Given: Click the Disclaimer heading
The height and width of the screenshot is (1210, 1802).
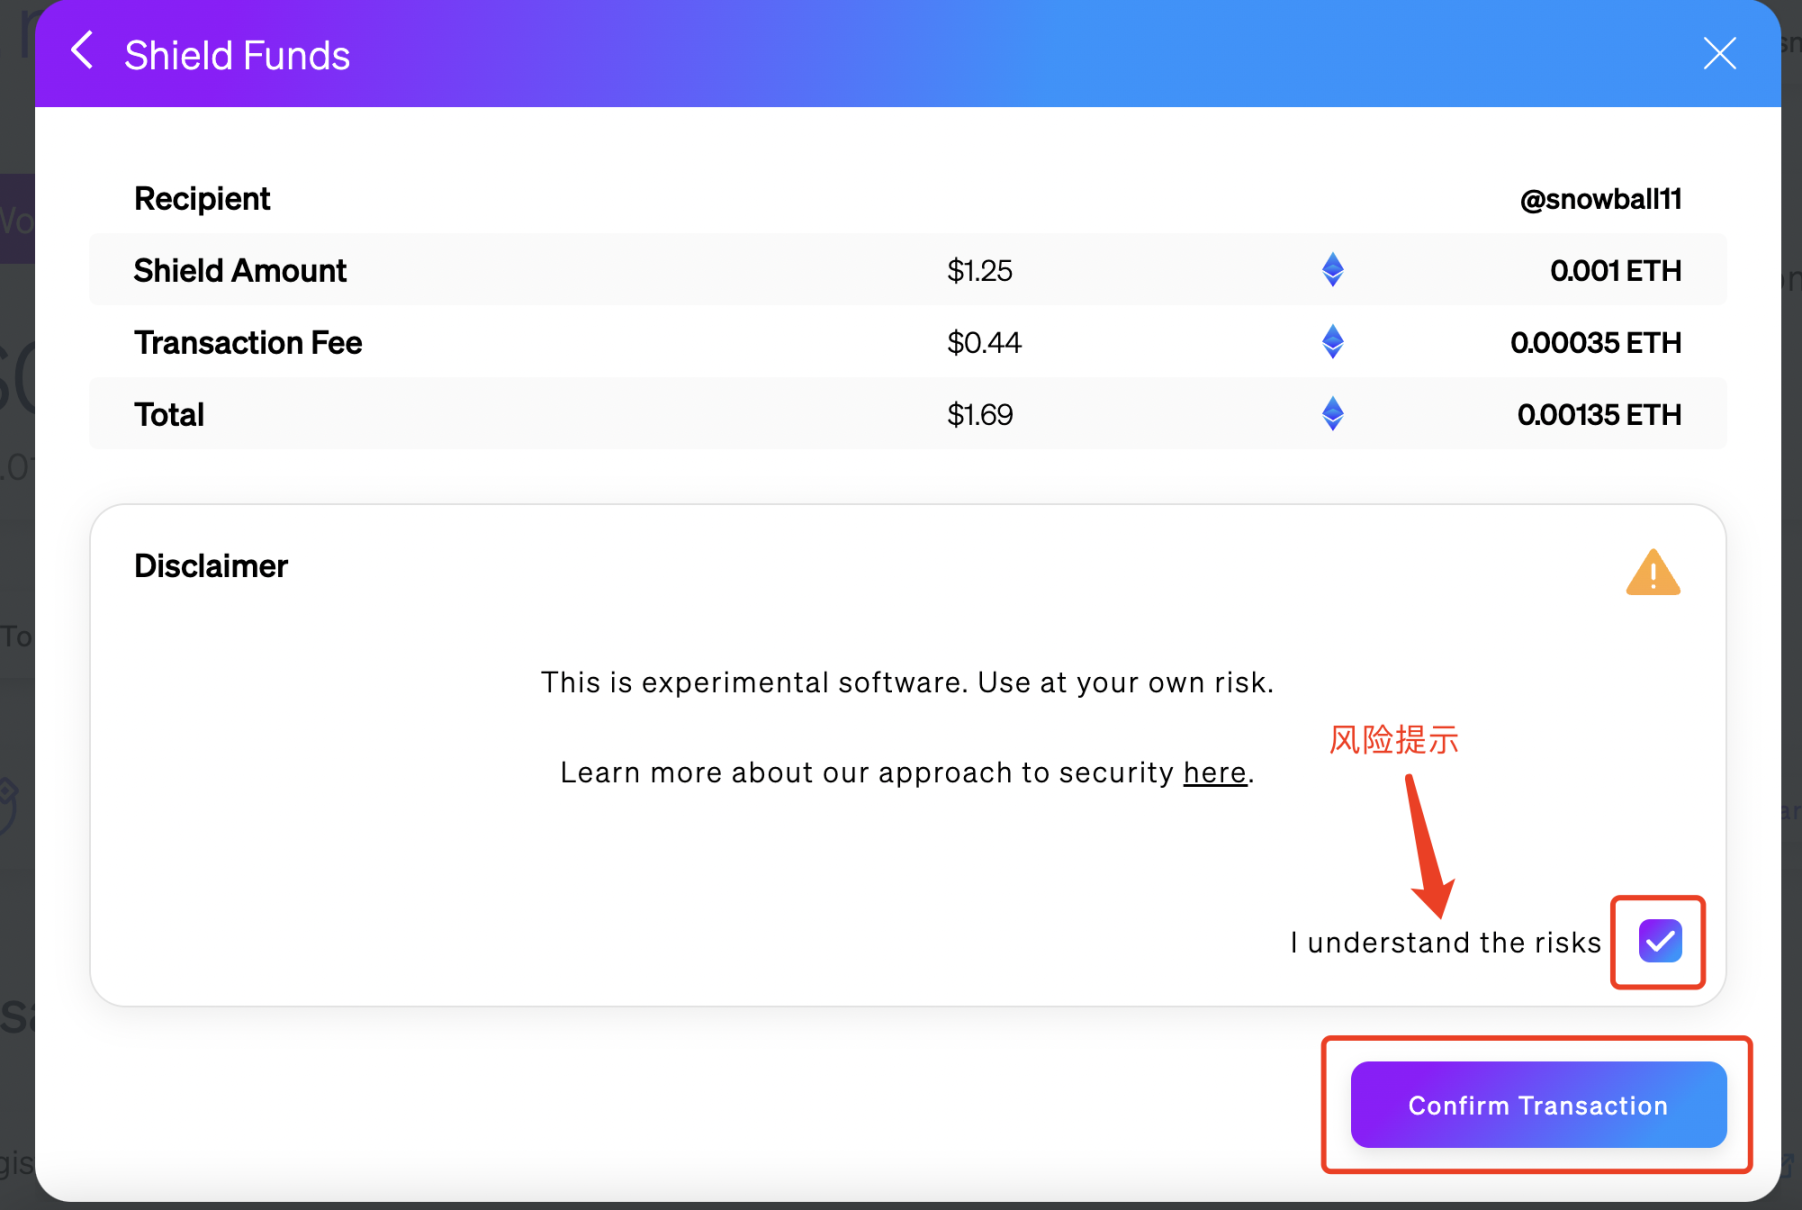Looking at the screenshot, I should 211,566.
